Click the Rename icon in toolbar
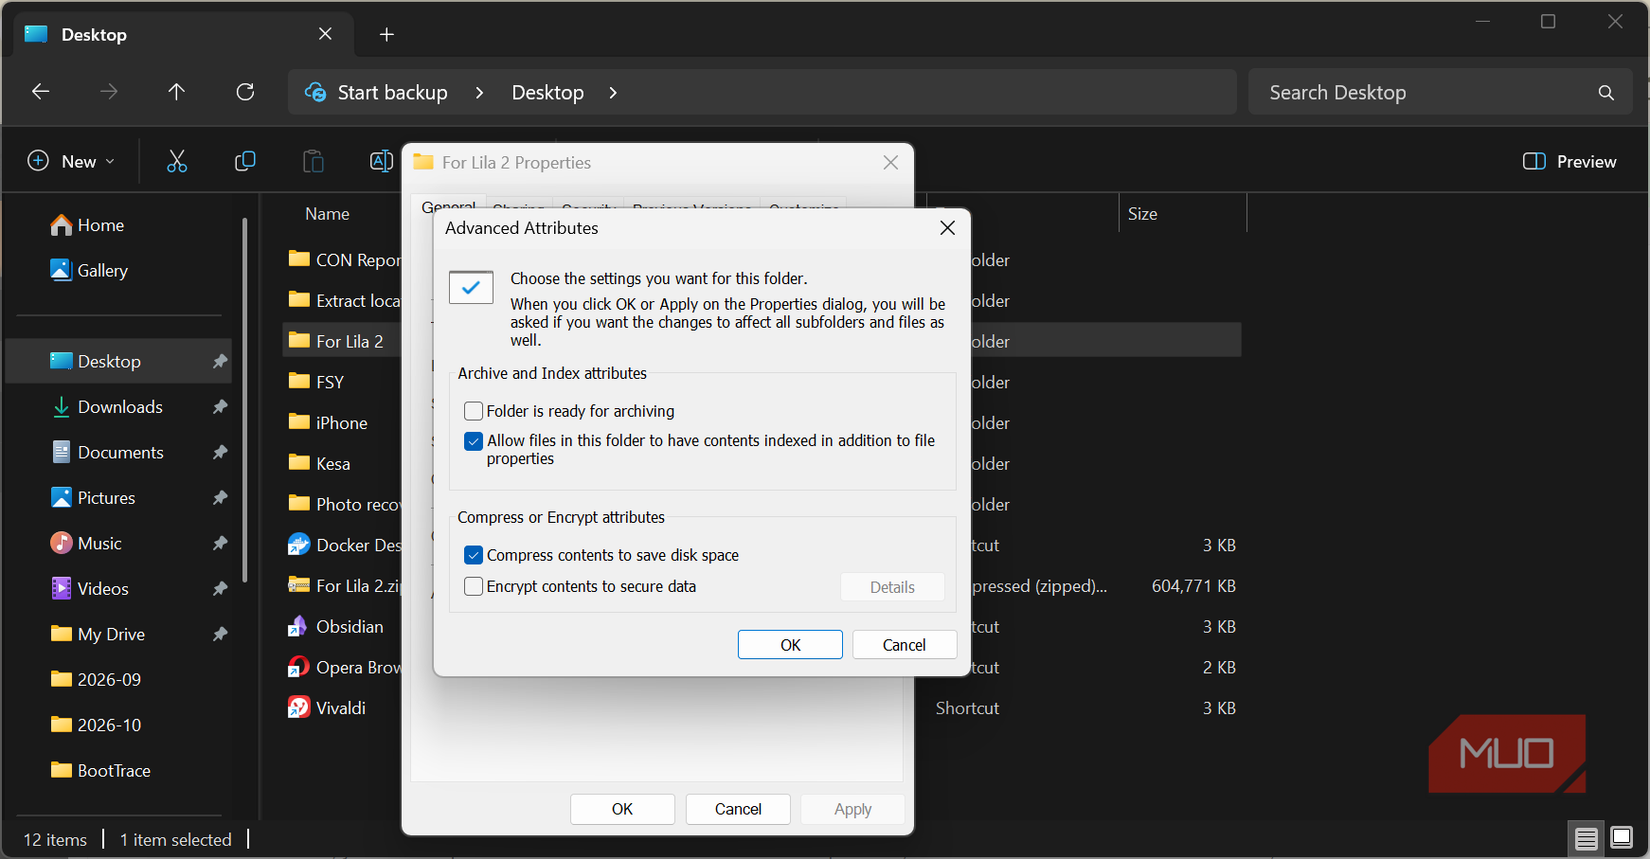The image size is (1650, 859). pyautogui.click(x=381, y=161)
